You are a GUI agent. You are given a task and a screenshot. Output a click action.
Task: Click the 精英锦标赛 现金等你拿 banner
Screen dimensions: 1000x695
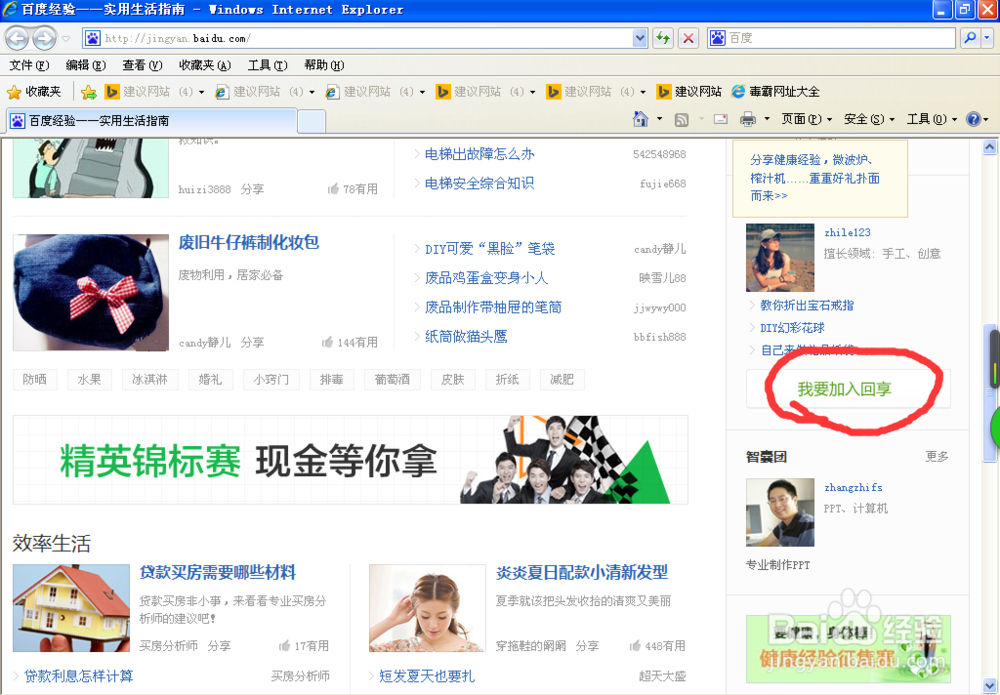click(350, 460)
